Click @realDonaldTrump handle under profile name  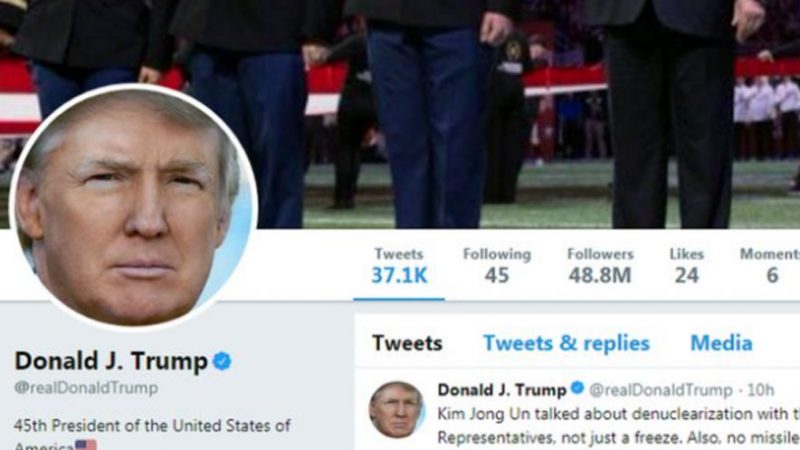tap(86, 388)
